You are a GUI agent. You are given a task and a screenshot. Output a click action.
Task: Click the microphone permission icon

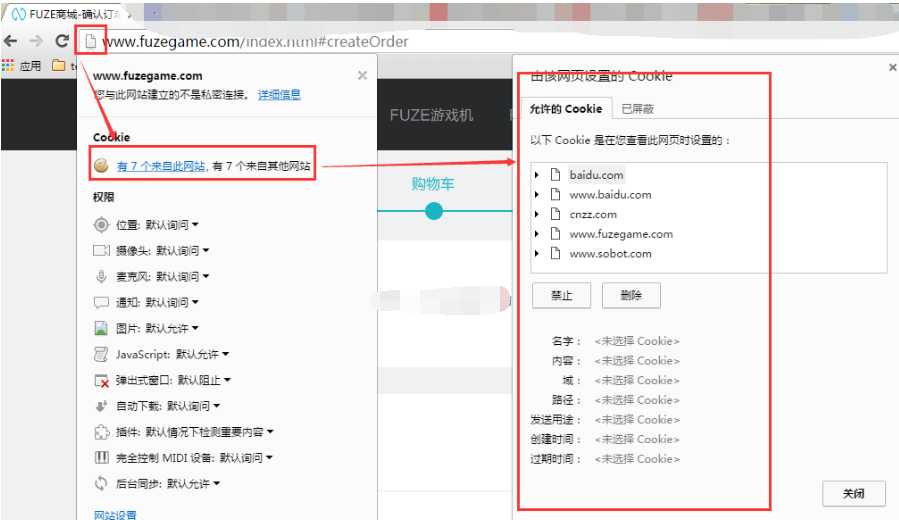click(101, 276)
